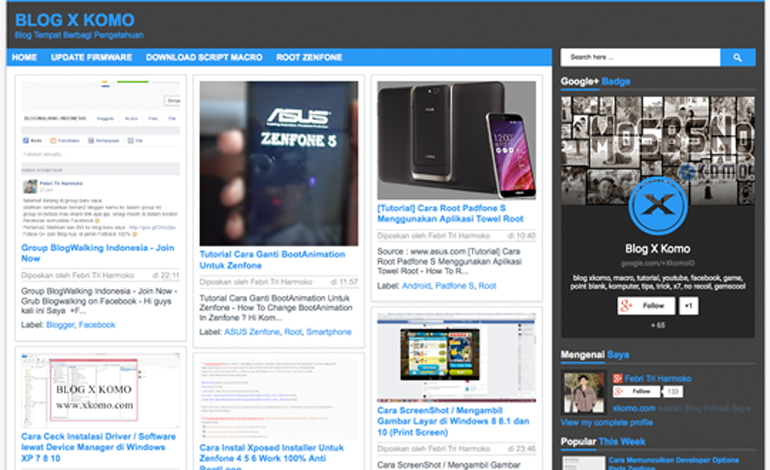Click Febri Tri Harmoko profile photo
Image resolution: width=770 pixels, height=470 pixels.
click(x=584, y=392)
